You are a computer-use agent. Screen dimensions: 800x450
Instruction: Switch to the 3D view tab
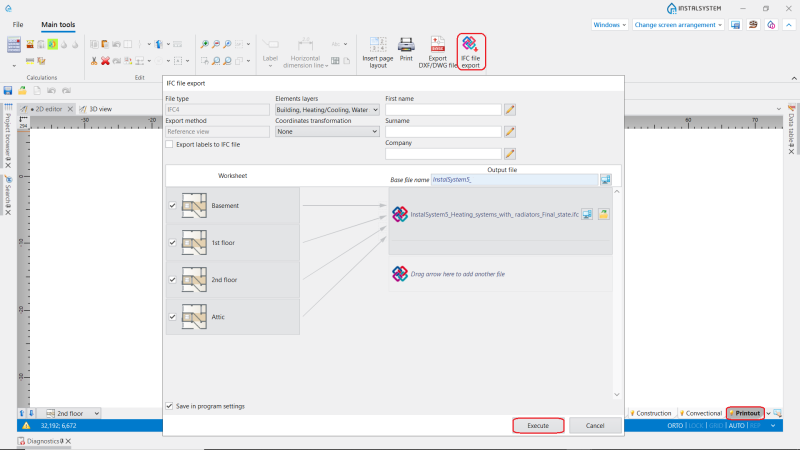pos(96,109)
